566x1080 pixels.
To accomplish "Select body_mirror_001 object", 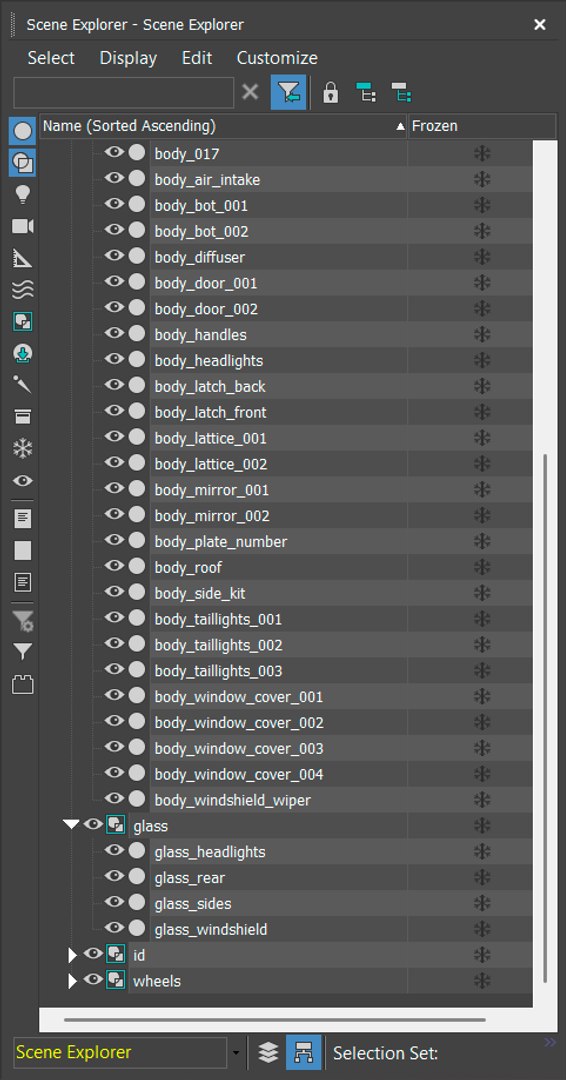I will [211, 490].
